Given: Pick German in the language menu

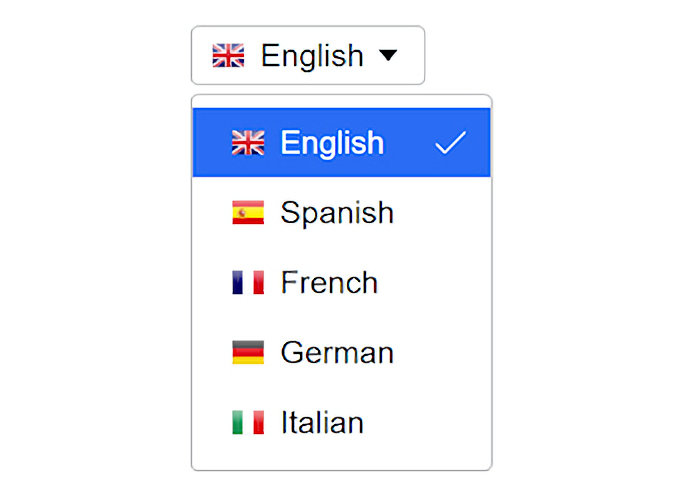Looking at the screenshot, I should [342, 352].
